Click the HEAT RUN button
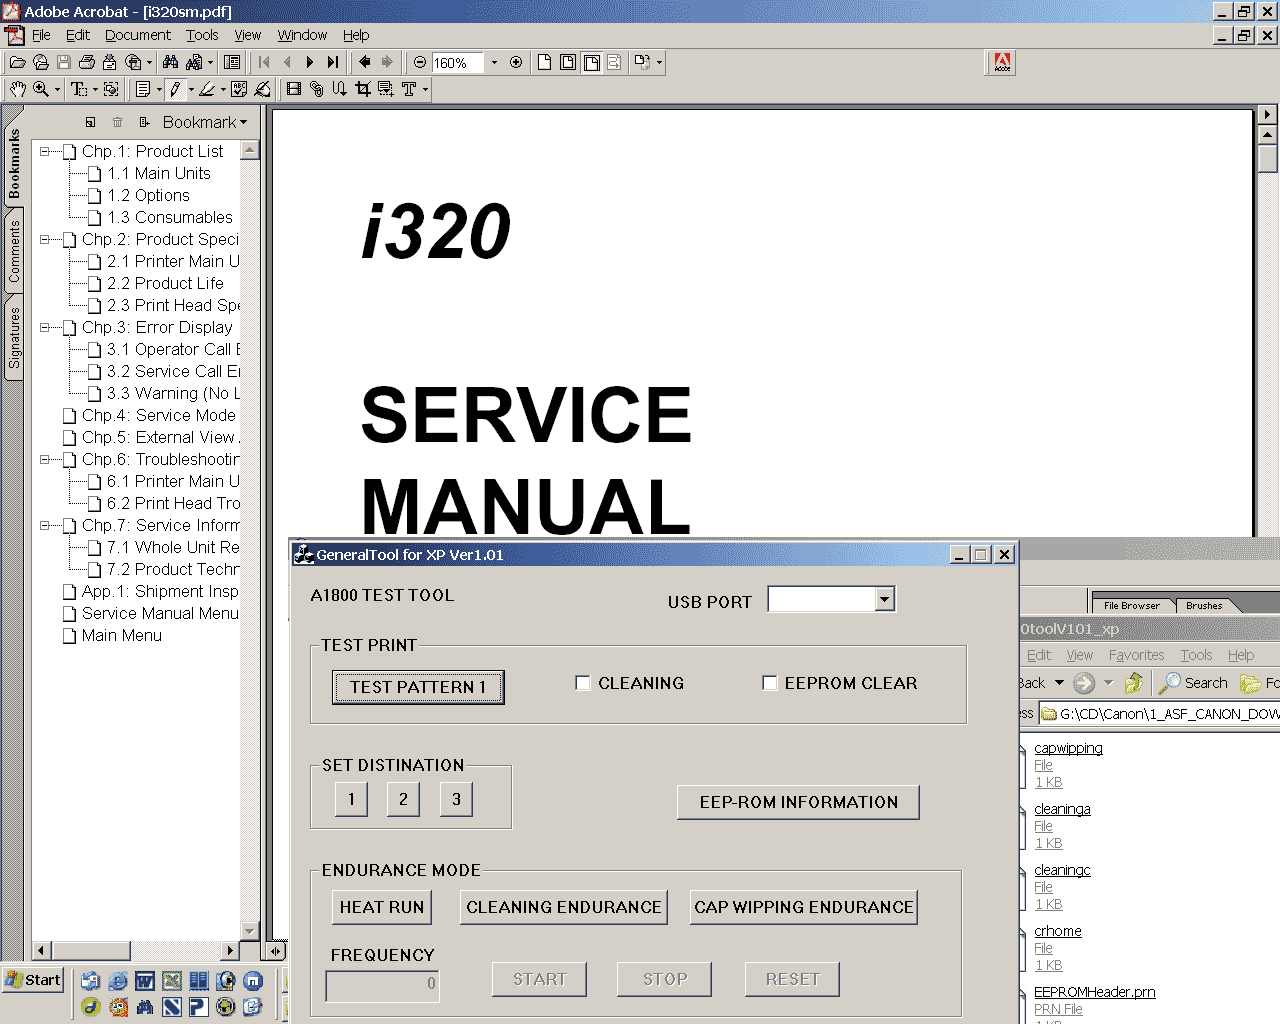The height and width of the screenshot is (1024, 1280). (382, 907)
